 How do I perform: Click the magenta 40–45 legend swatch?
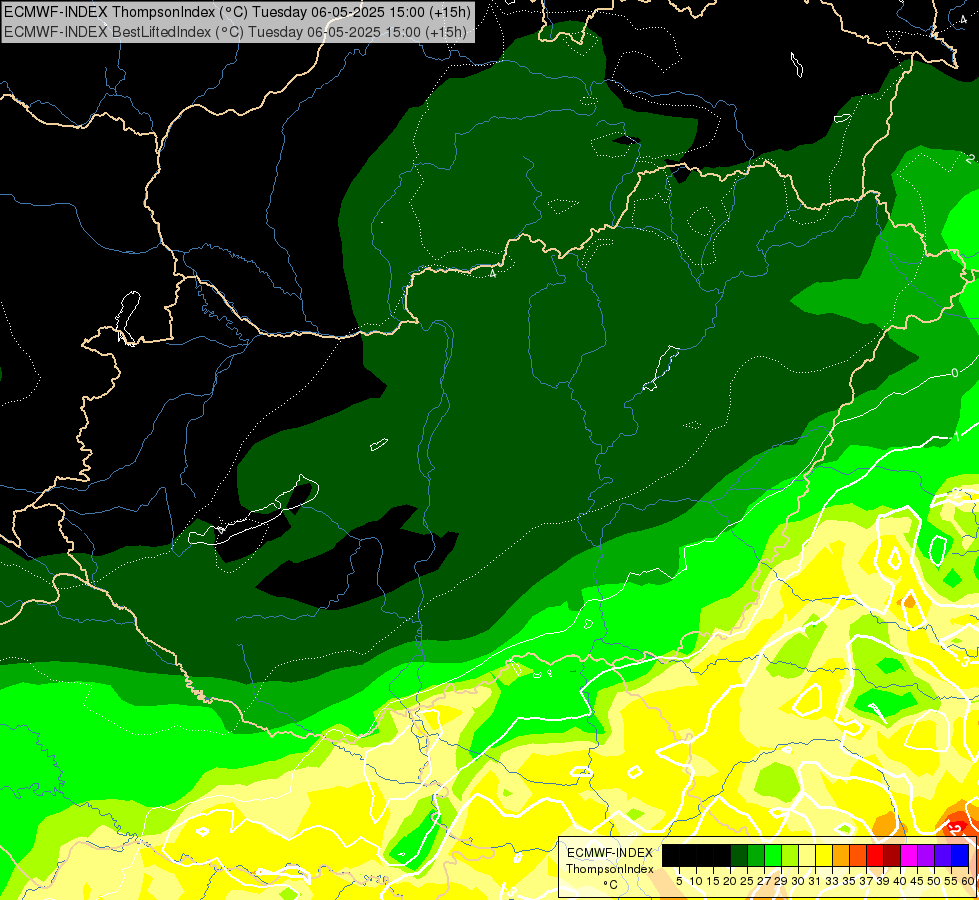pyautogui.click(x=909, y=855)
